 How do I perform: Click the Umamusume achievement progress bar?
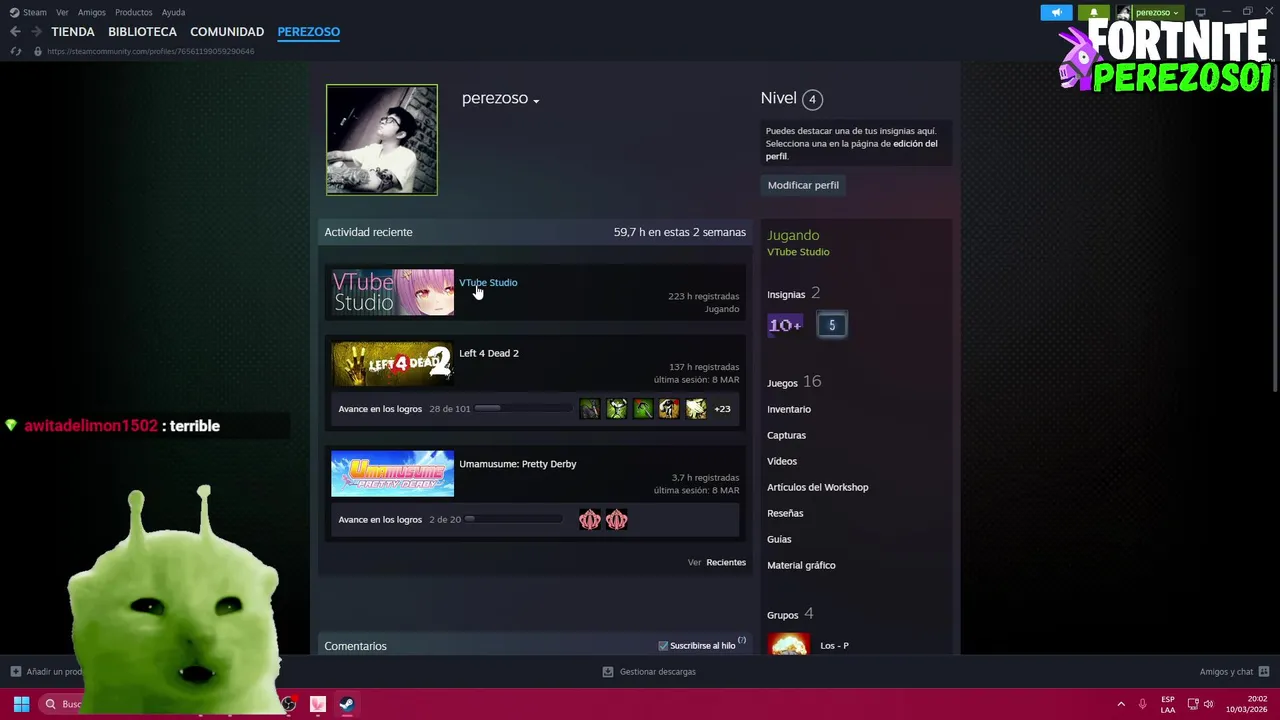[x=513, y=519]
